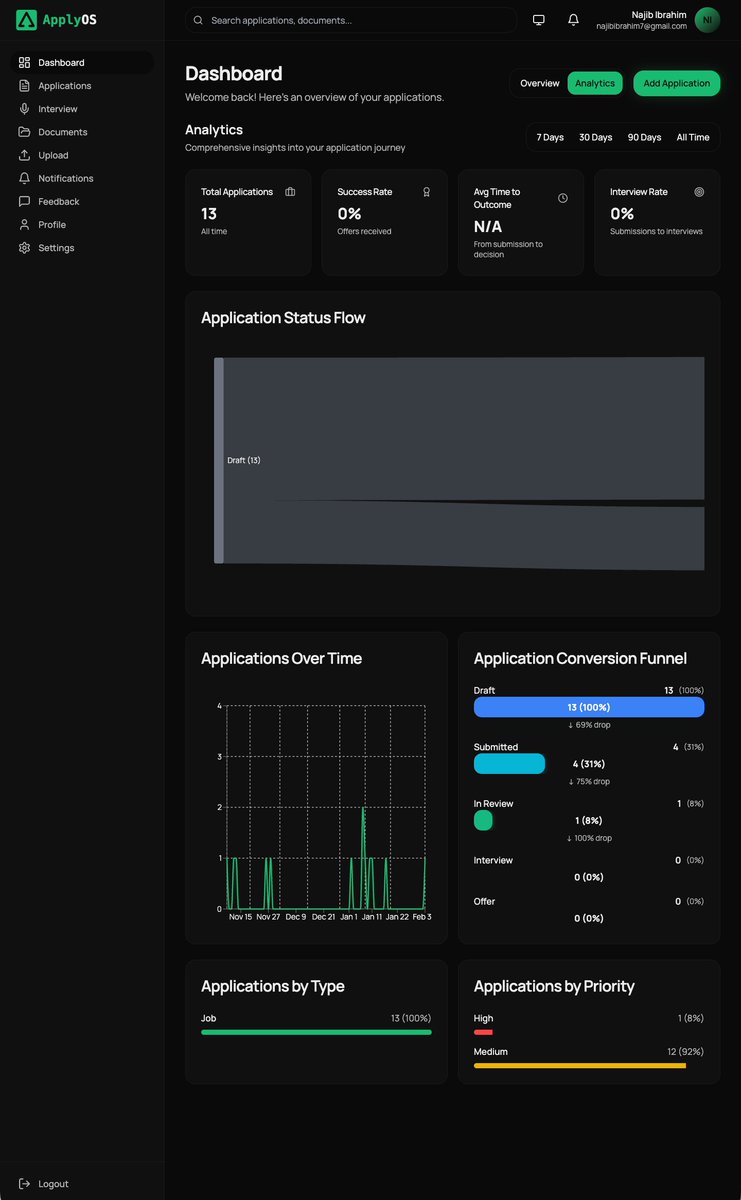741x1200 pixels.
Task: Click the N/A average time value
Action: [488, 227]
